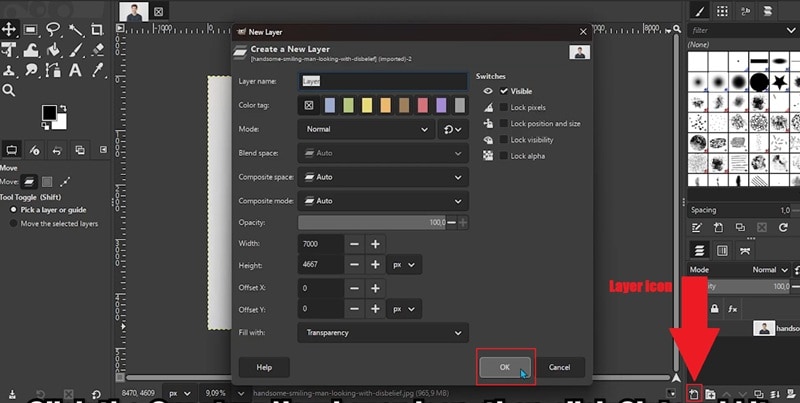The image size is (800, 403).
Task: Switch to the Fonts tab
Action: pyautogui.click(x=745, y=11)
